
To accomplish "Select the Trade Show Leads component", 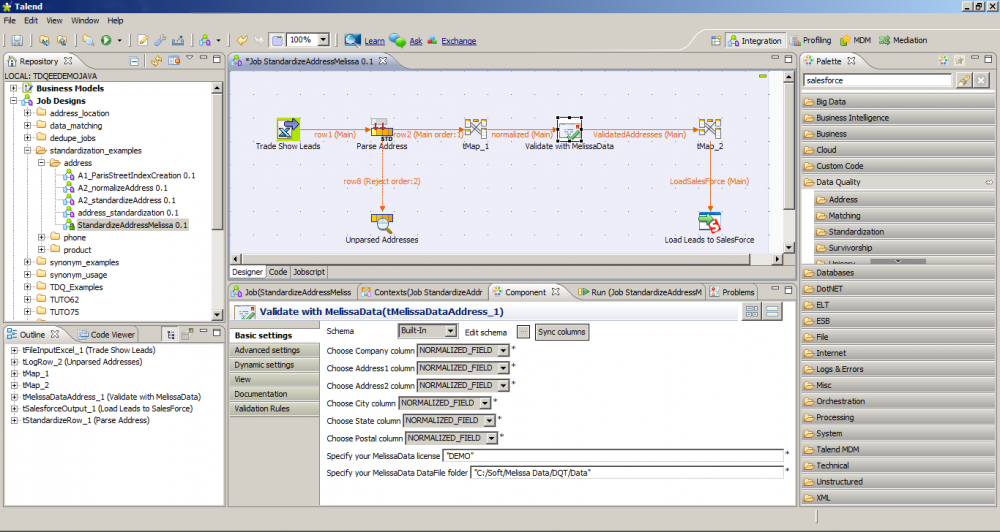I will (x=288, y=129).
